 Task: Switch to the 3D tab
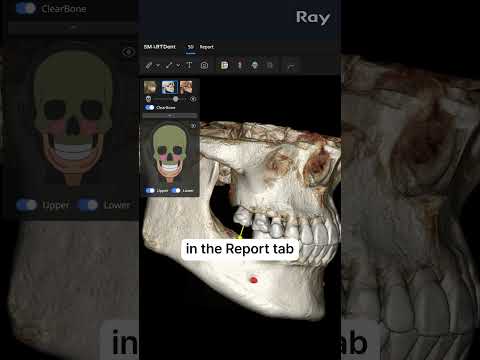191,47
